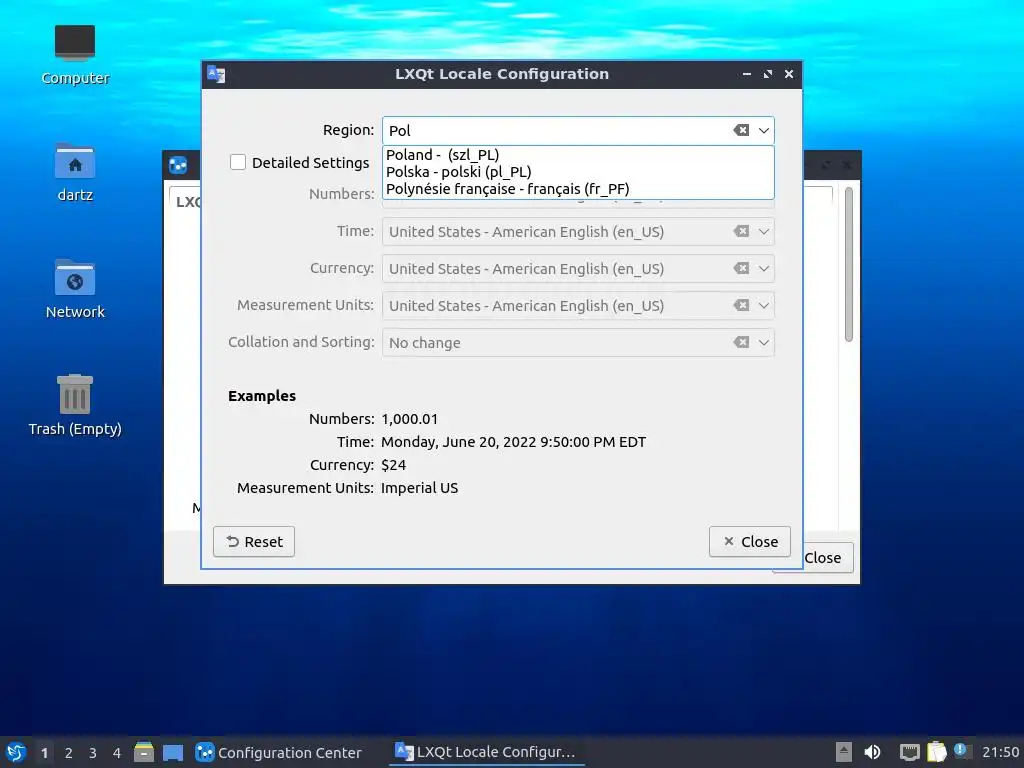Image resolution: width=1024 pixels, height=768 pixels.
Task: Click the taskbar clock showing 21:50
Action: coord(1000,752)
